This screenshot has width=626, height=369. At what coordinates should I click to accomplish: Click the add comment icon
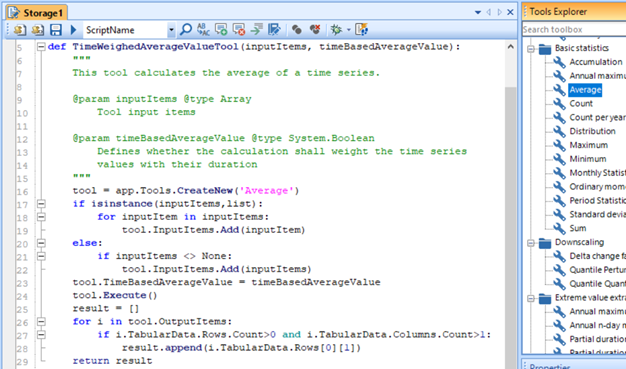pyautogui.click(x=221, y=30)
